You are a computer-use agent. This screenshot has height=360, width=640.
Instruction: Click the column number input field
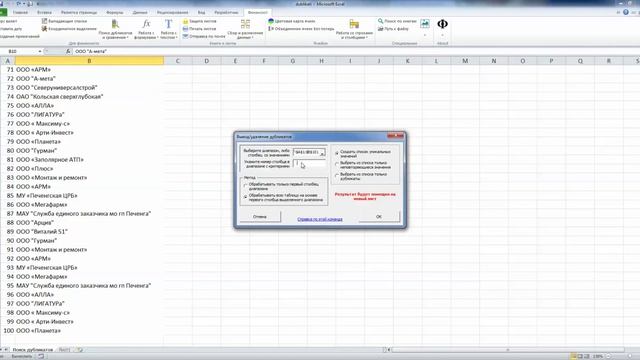coord(309,164)
